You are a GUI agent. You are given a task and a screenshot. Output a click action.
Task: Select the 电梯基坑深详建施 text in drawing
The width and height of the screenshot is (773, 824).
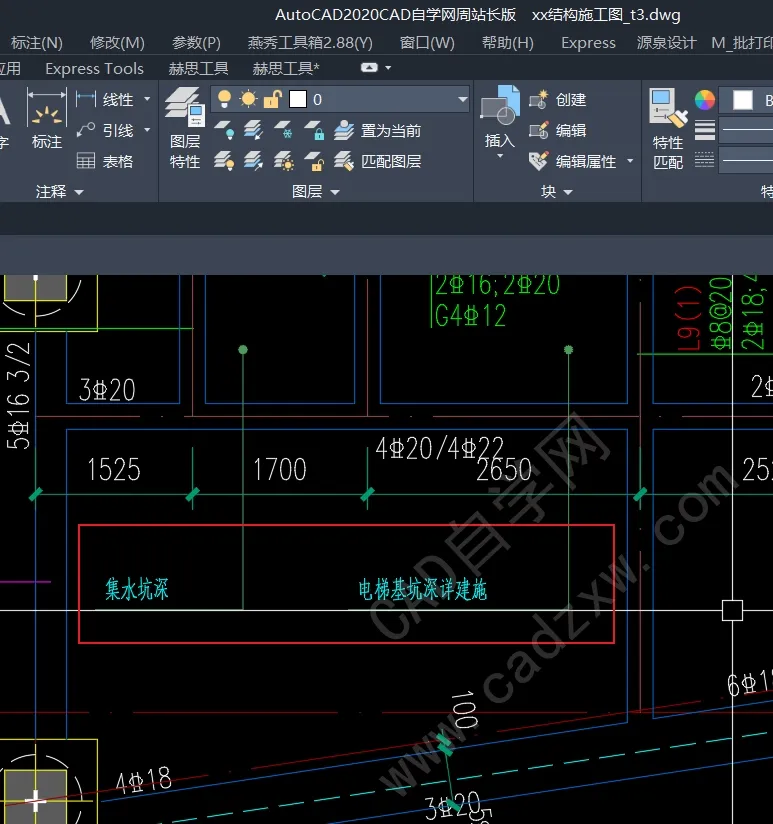(422, 590)
